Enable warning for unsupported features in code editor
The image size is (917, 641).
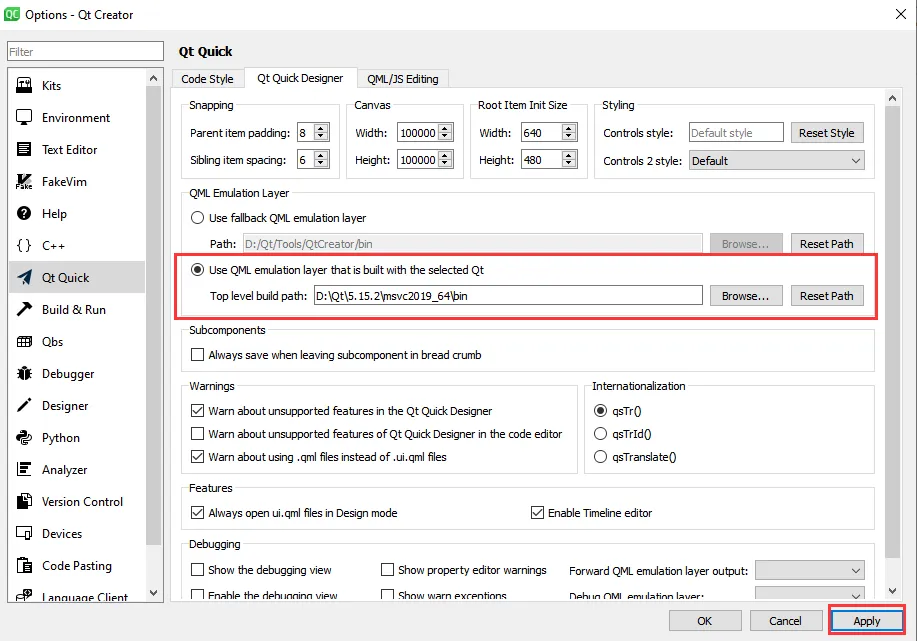[x=198, y=433]
